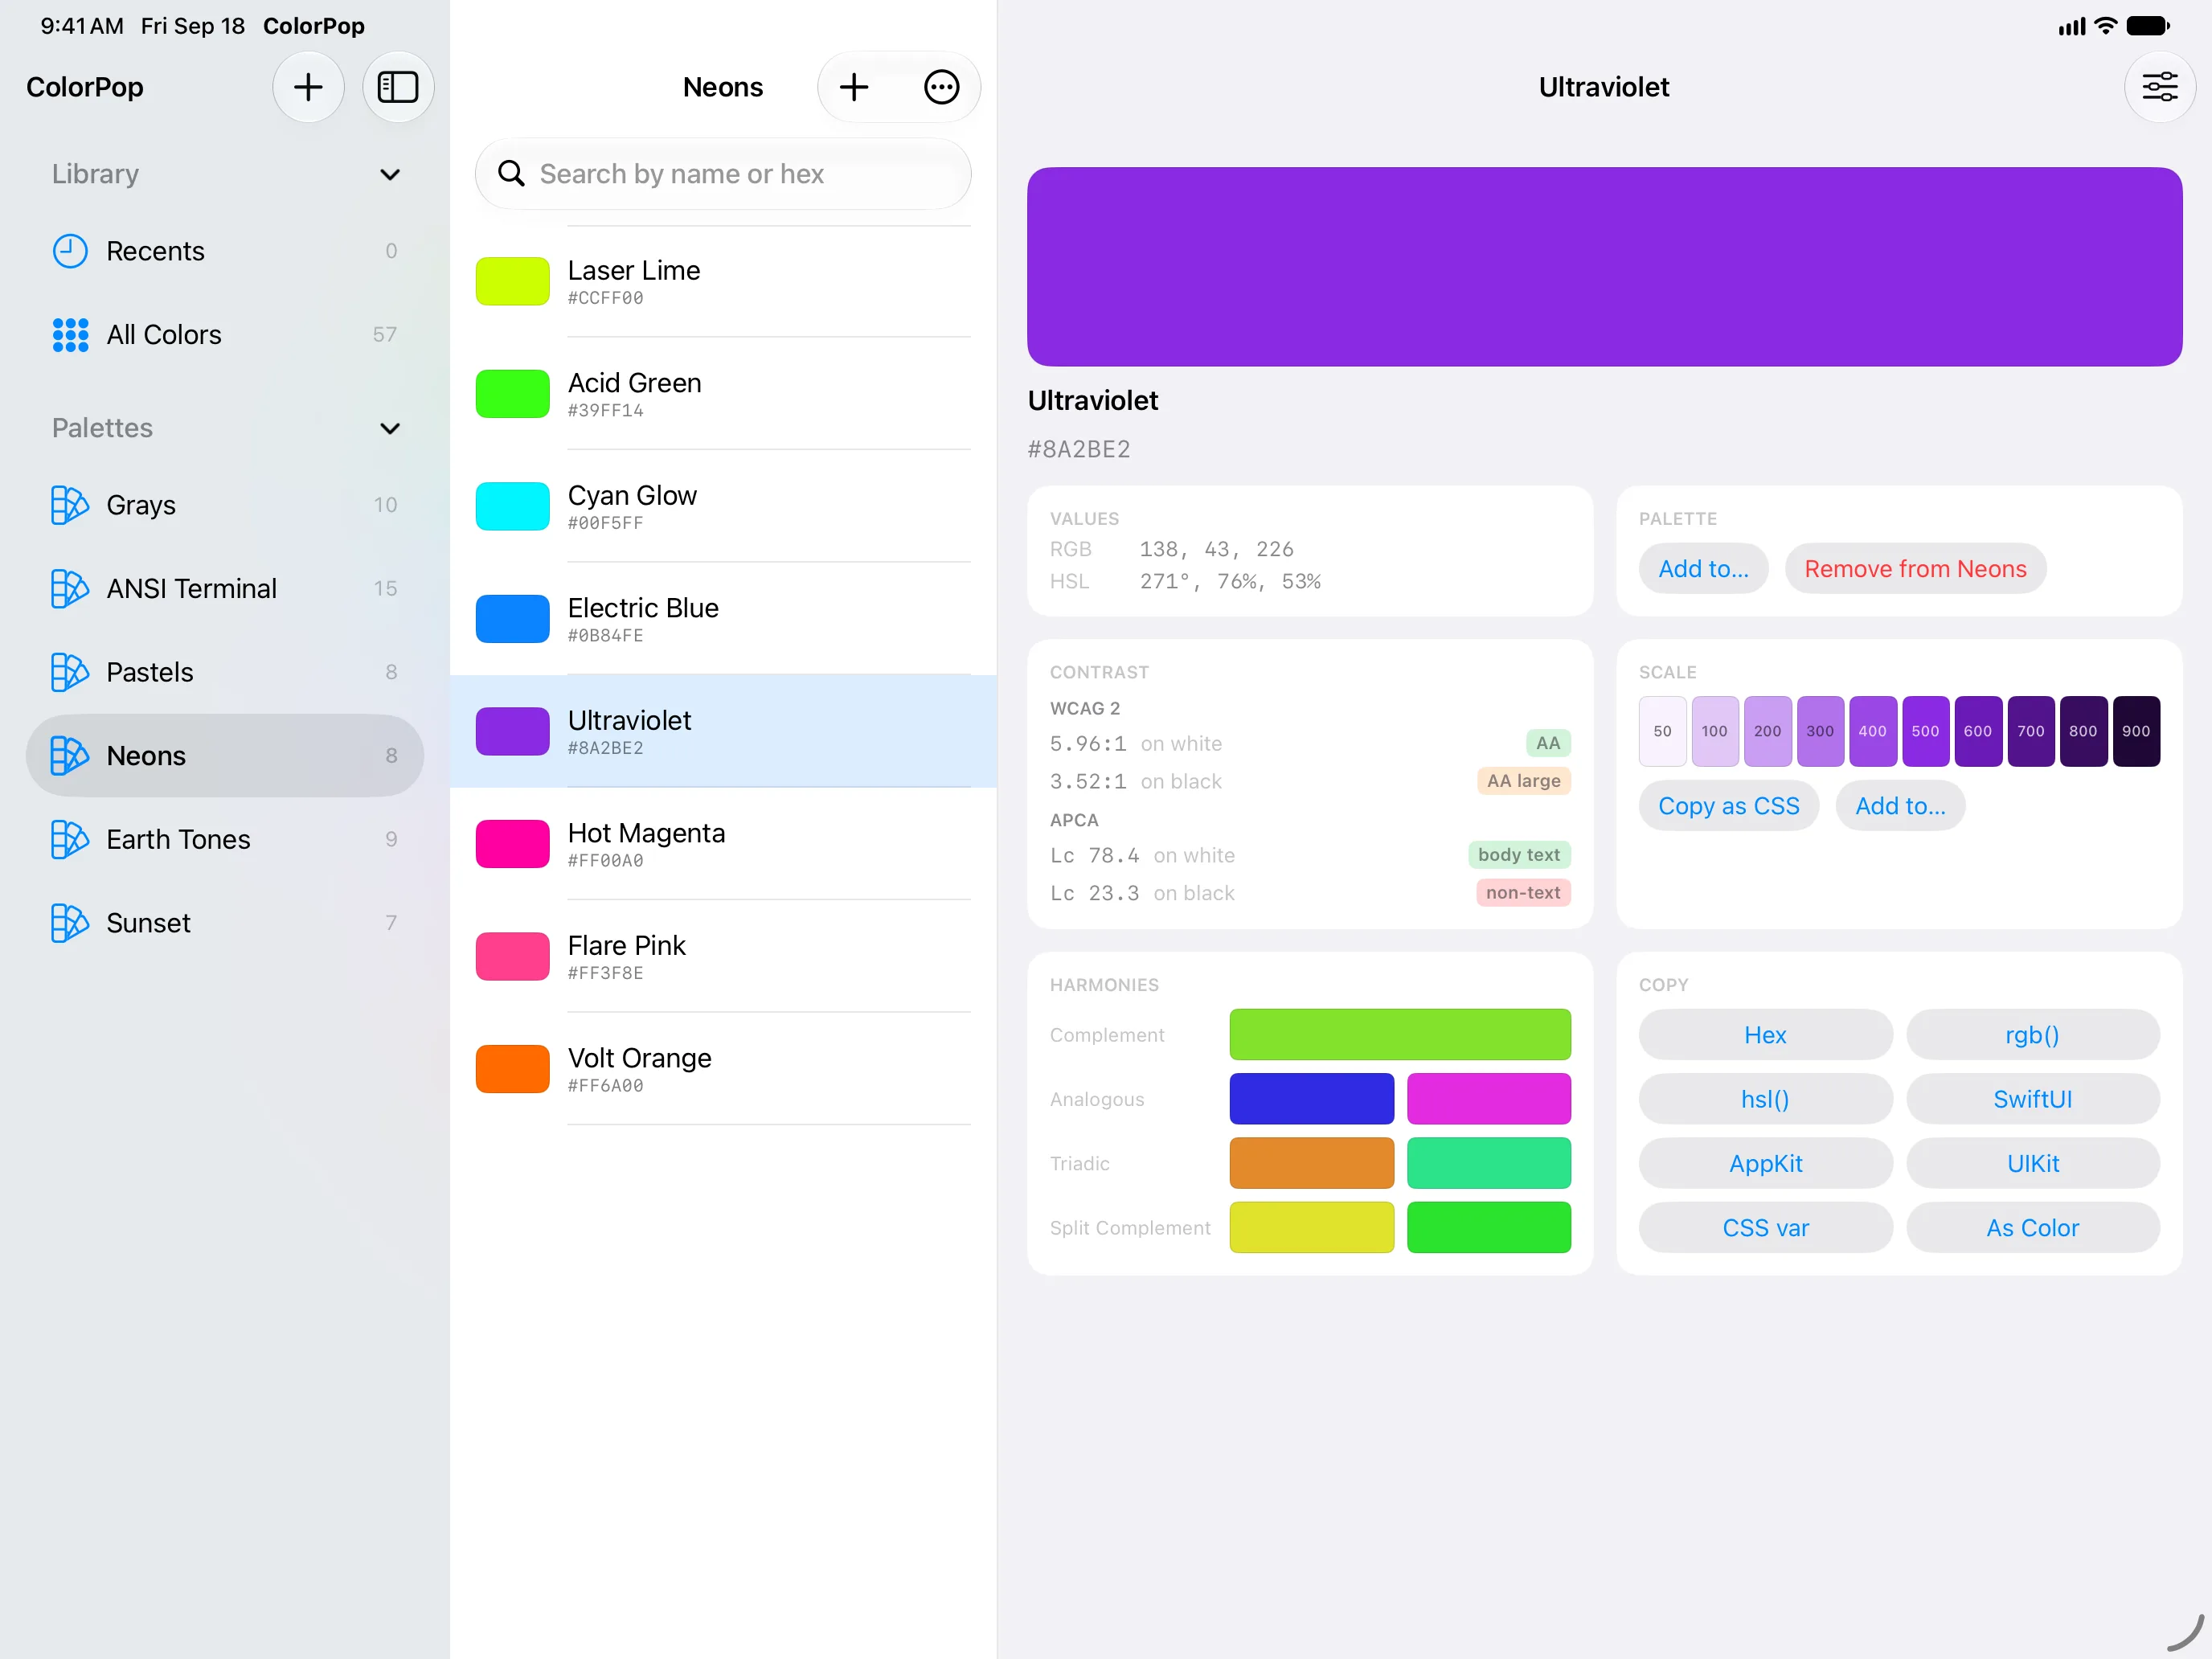2212x1659 pixels.
Task: Copy the color as AppKit
Action: pyautogui.click(x=1765, y=1164)
